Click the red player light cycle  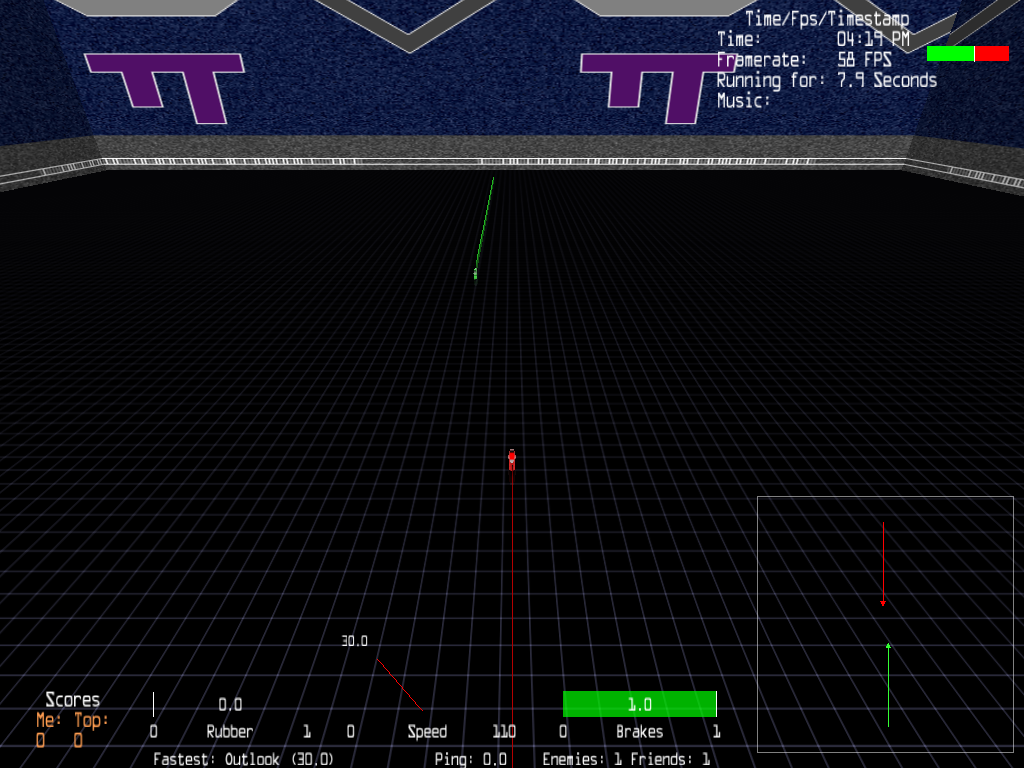click(x=512, y=459)
